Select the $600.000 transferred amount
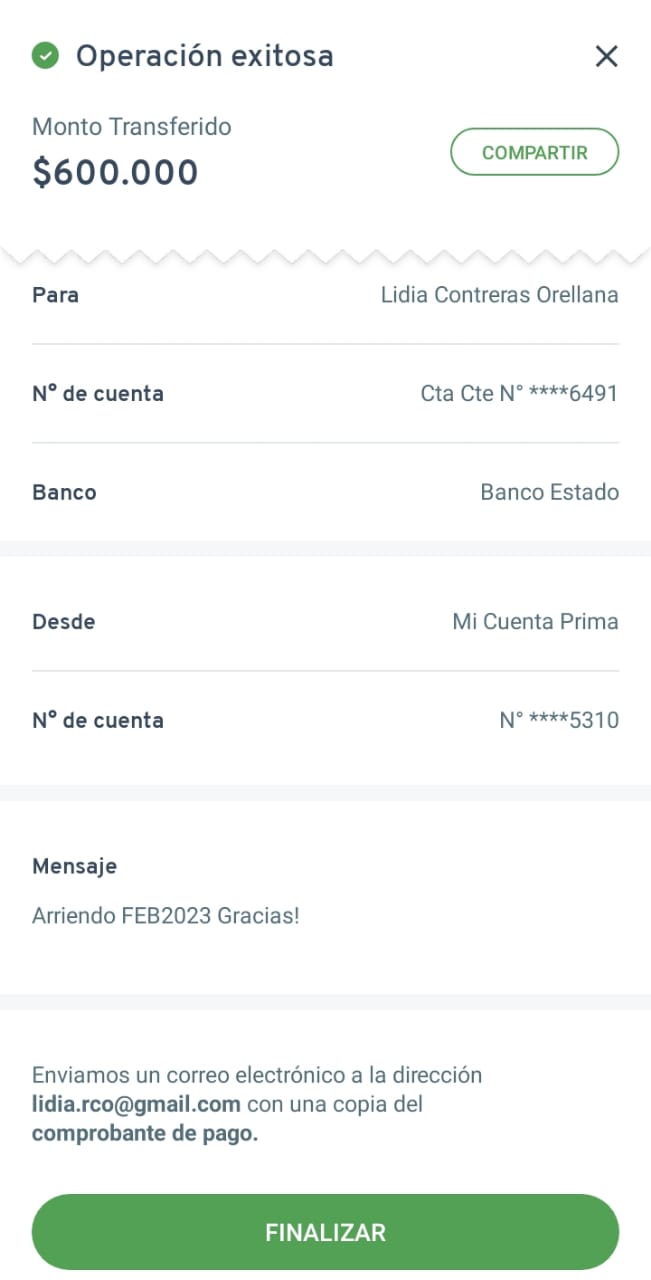The image size is (651, 1280). 115,173
